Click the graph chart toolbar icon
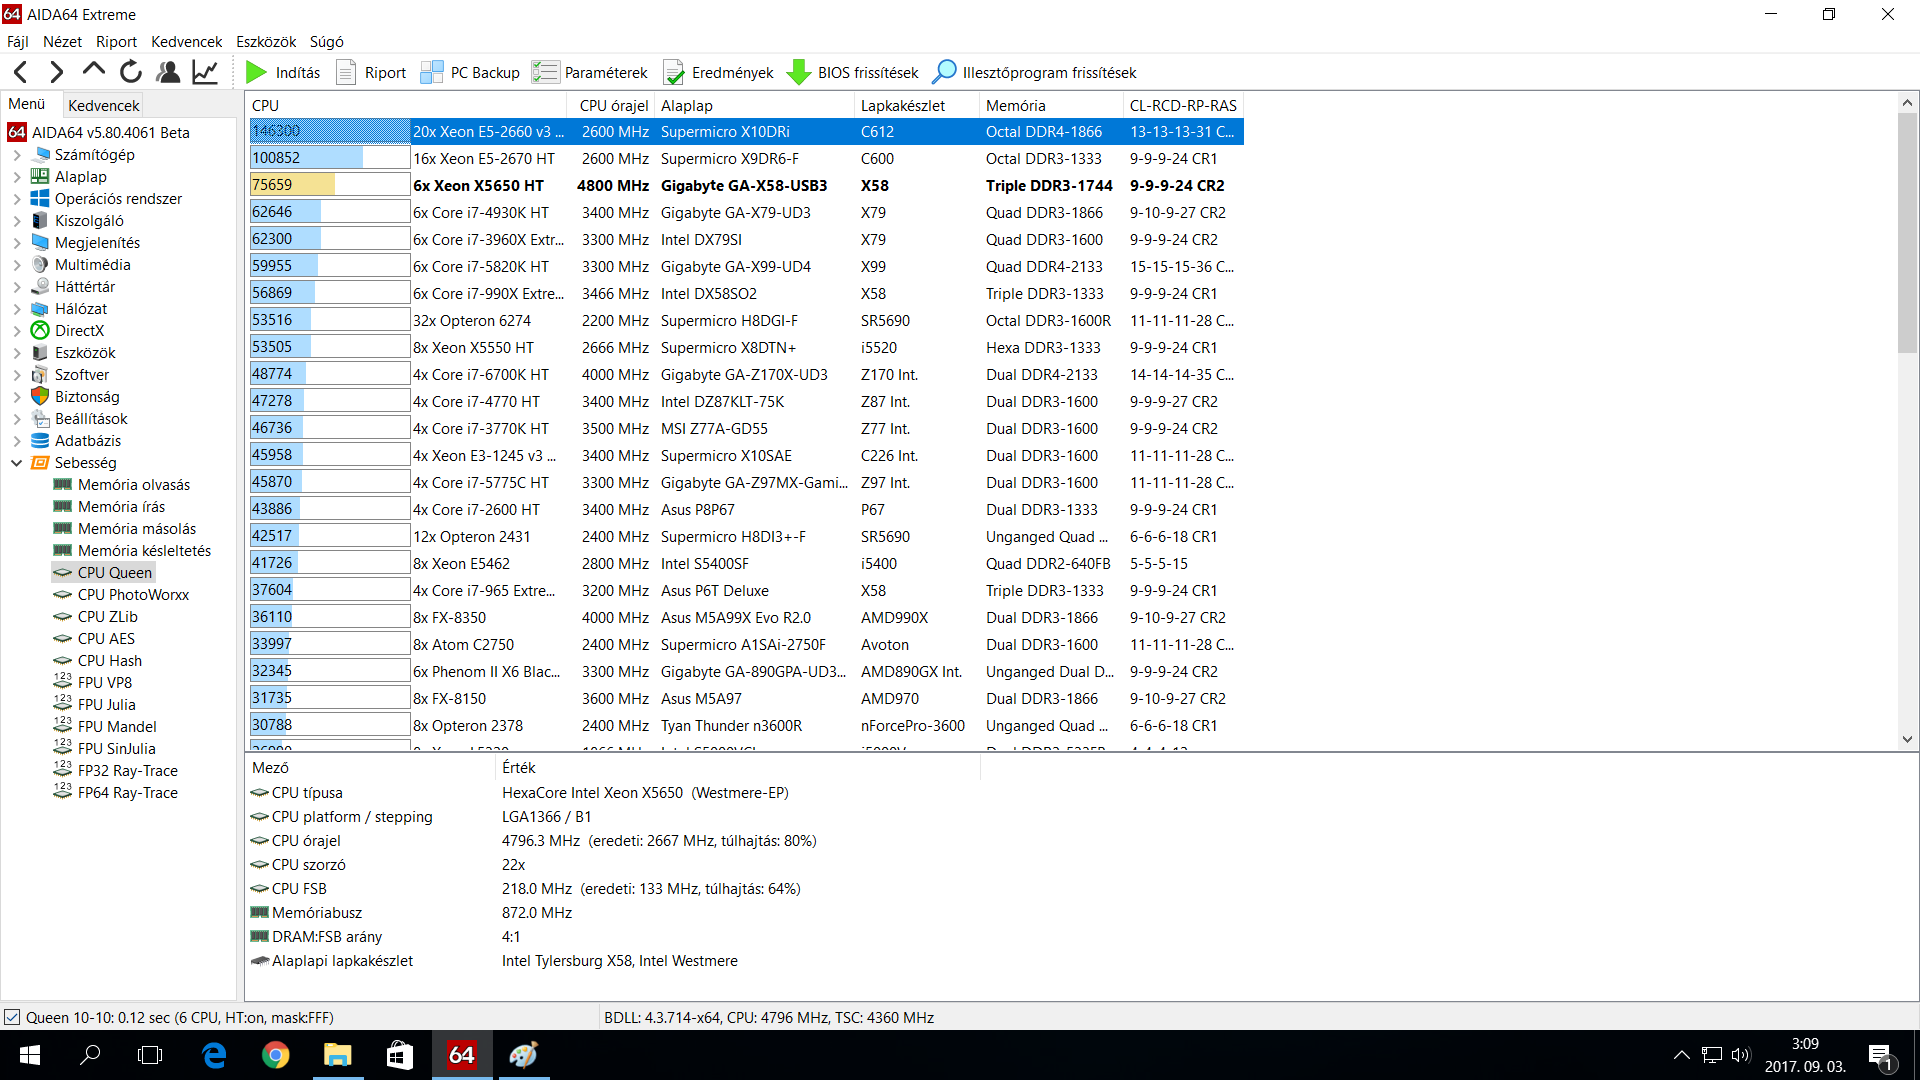This screenshot has width=1920, height=1080. [x=205, y=72]
